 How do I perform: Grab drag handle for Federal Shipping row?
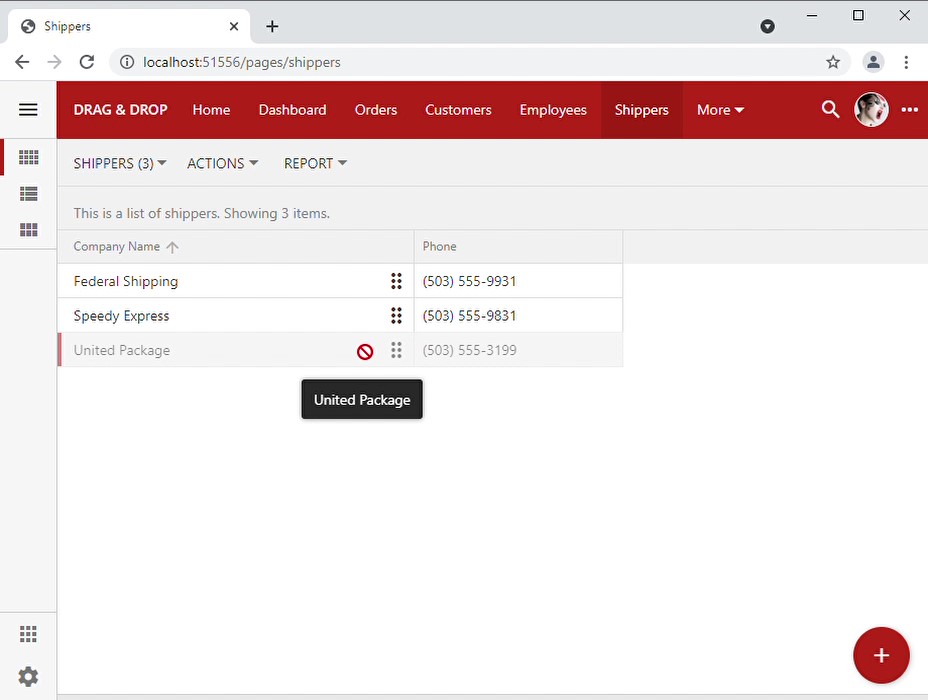[x=396, y=282]
